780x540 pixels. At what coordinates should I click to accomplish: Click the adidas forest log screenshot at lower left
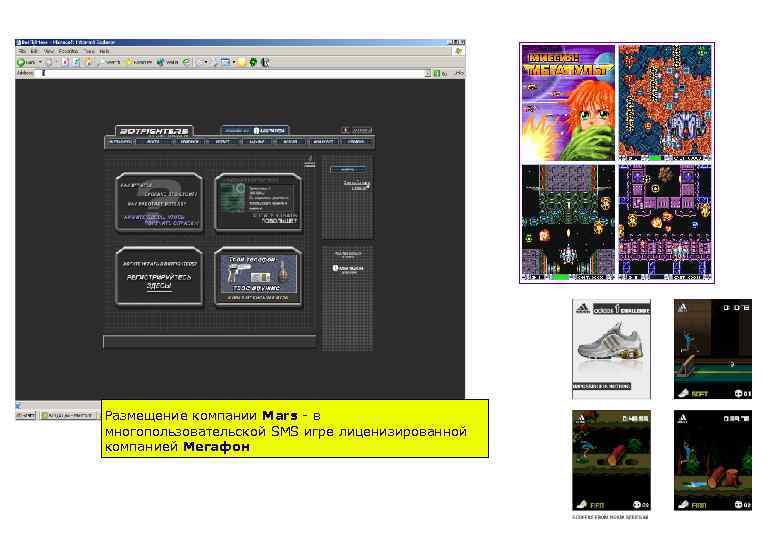pos(611,460)
